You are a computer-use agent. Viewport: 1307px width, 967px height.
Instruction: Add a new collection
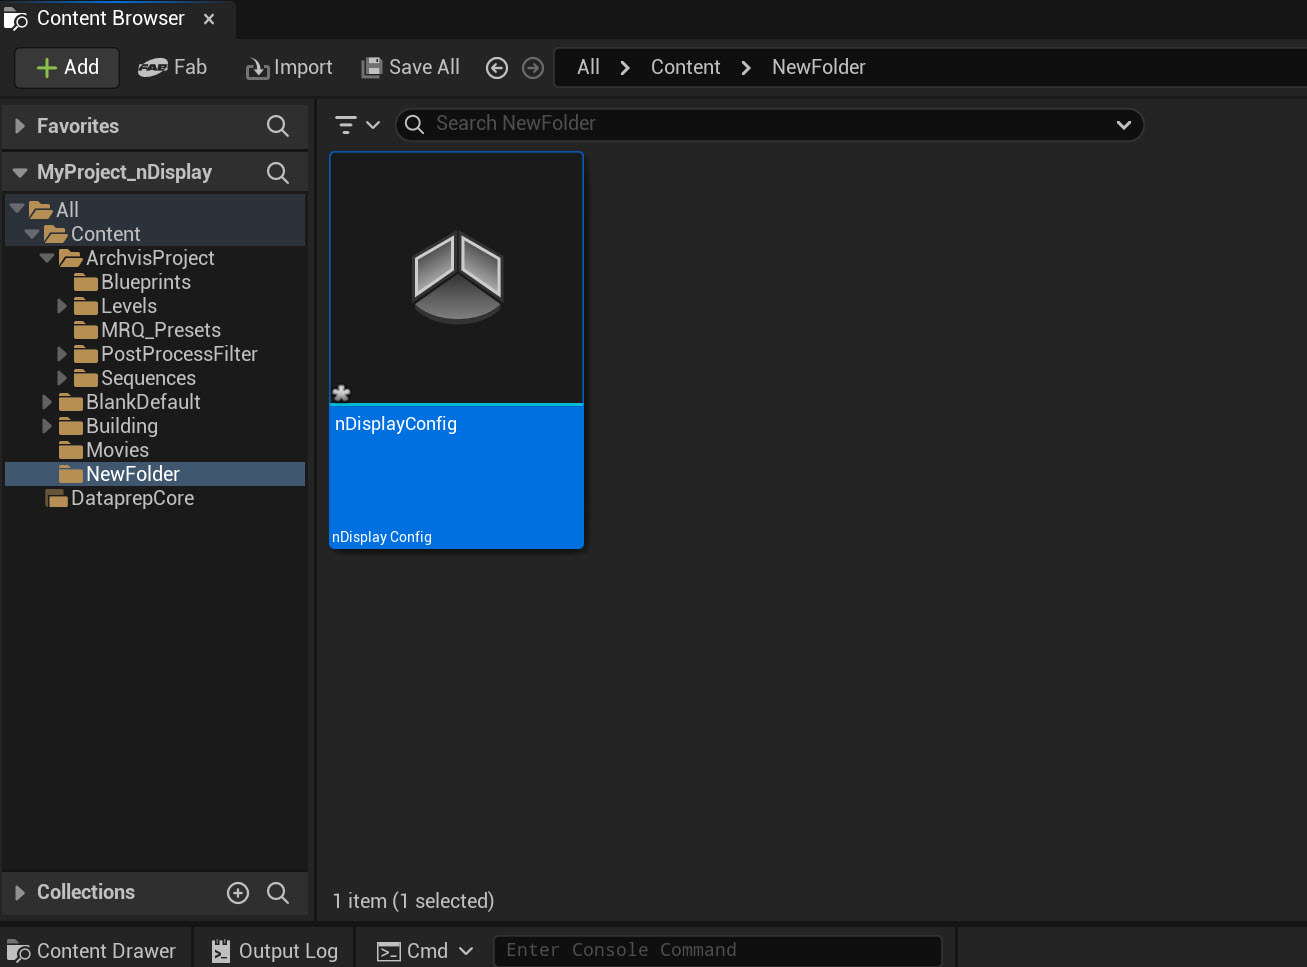click(x=238, y=893)
